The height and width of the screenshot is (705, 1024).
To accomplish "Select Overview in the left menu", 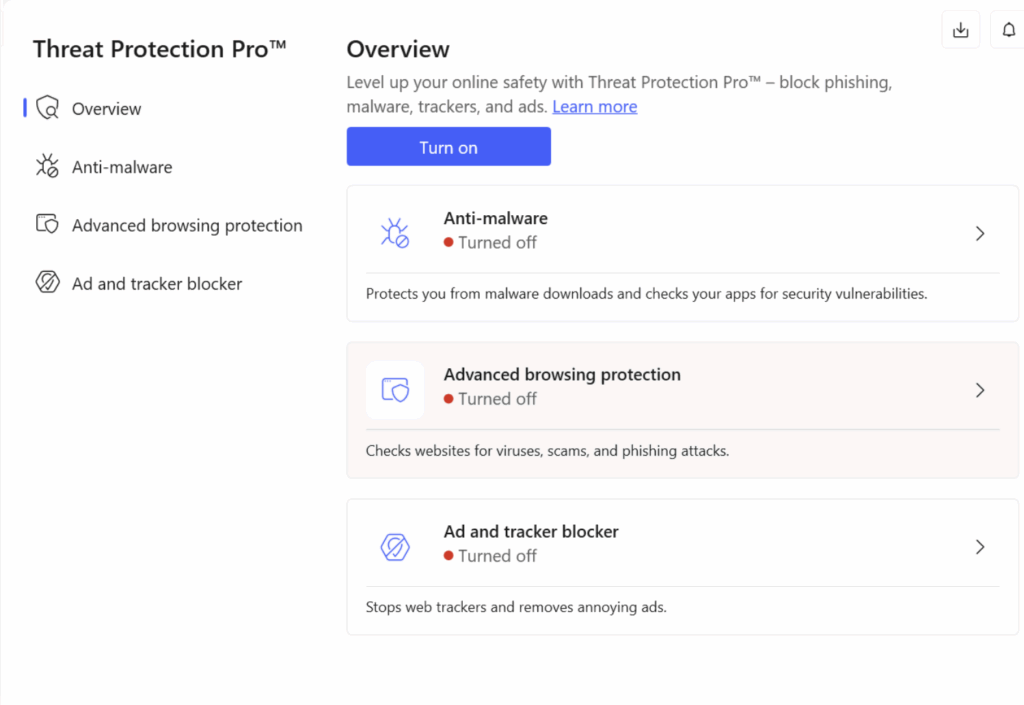I will point(106,108).
